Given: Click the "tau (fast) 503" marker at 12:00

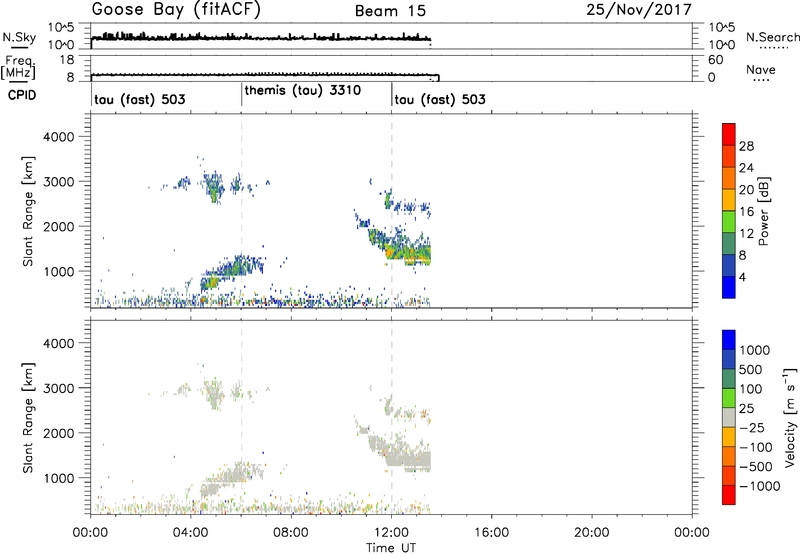Looking at the screenshot, I should click(440, 99).
